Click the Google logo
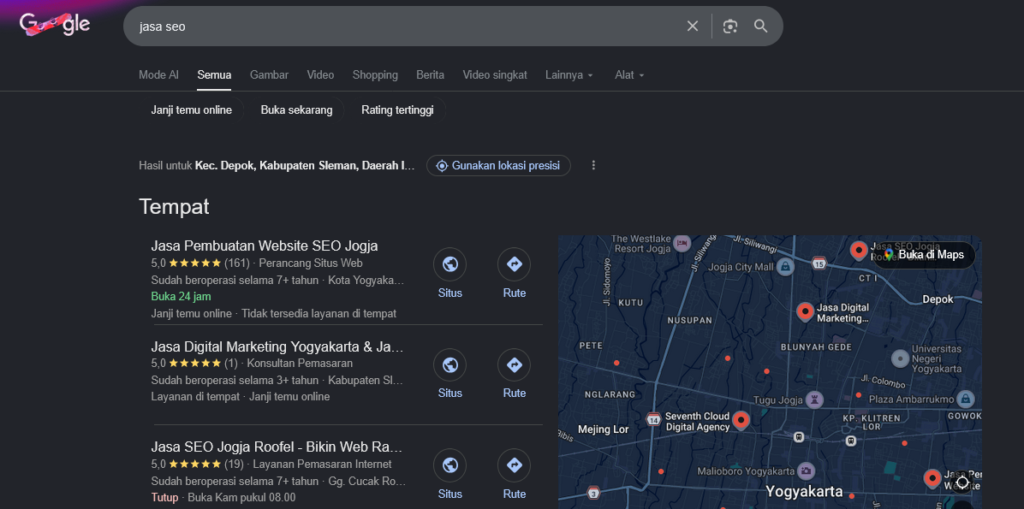 (x=55, y=25)
